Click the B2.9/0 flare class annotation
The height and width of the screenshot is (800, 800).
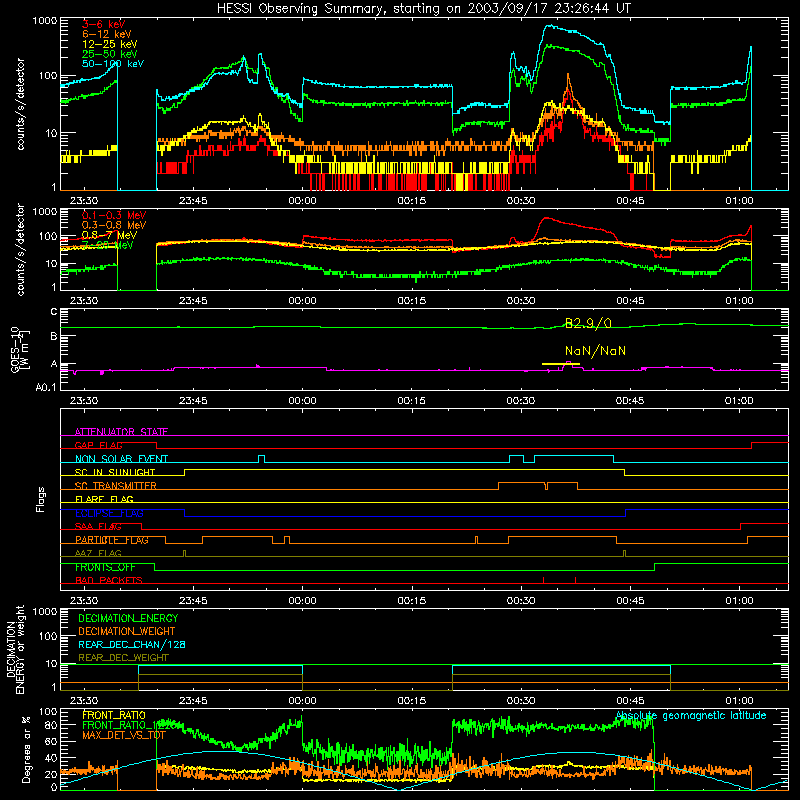[x=588, y=323]
